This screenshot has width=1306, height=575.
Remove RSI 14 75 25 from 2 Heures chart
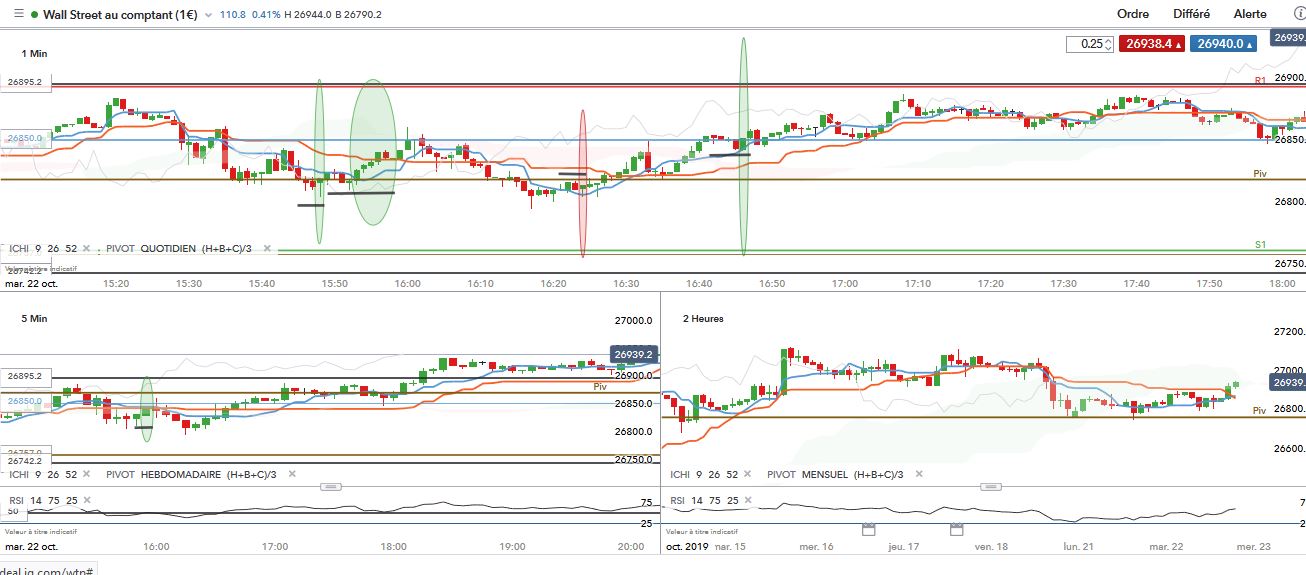point(748,498)
